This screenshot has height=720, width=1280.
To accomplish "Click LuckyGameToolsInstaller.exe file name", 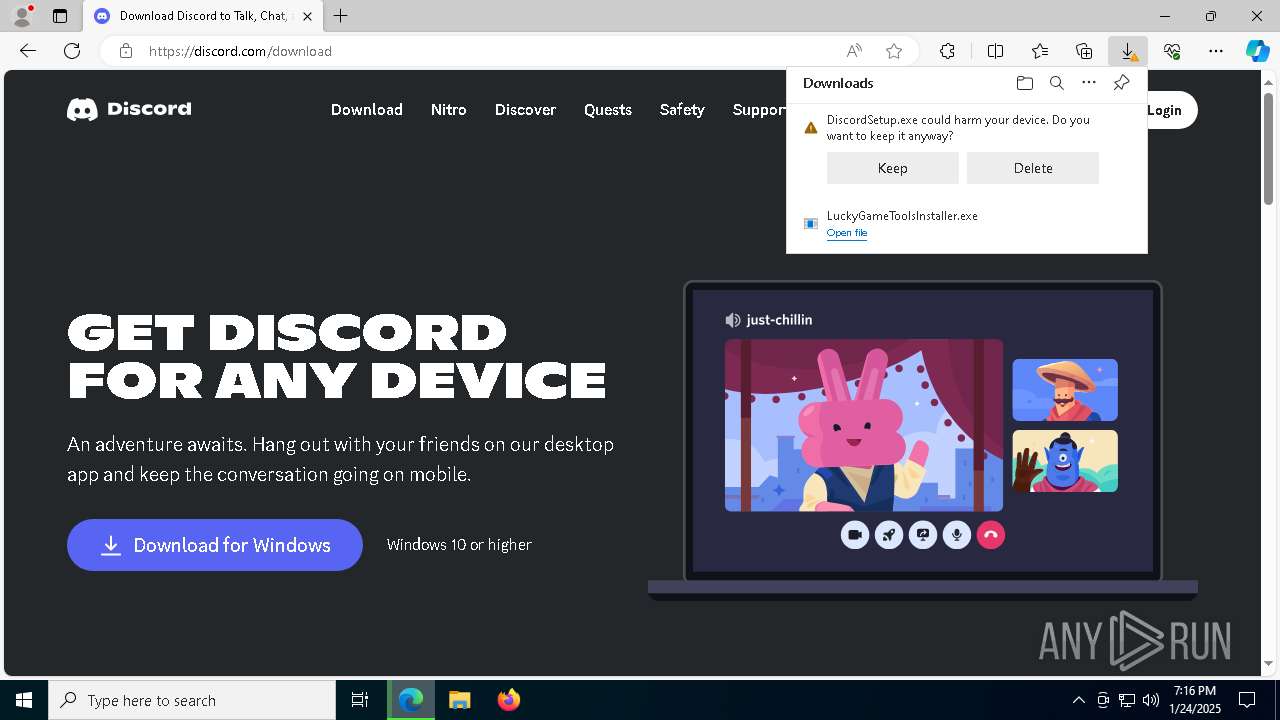I will pyautogui.click(x=902, y=216).
